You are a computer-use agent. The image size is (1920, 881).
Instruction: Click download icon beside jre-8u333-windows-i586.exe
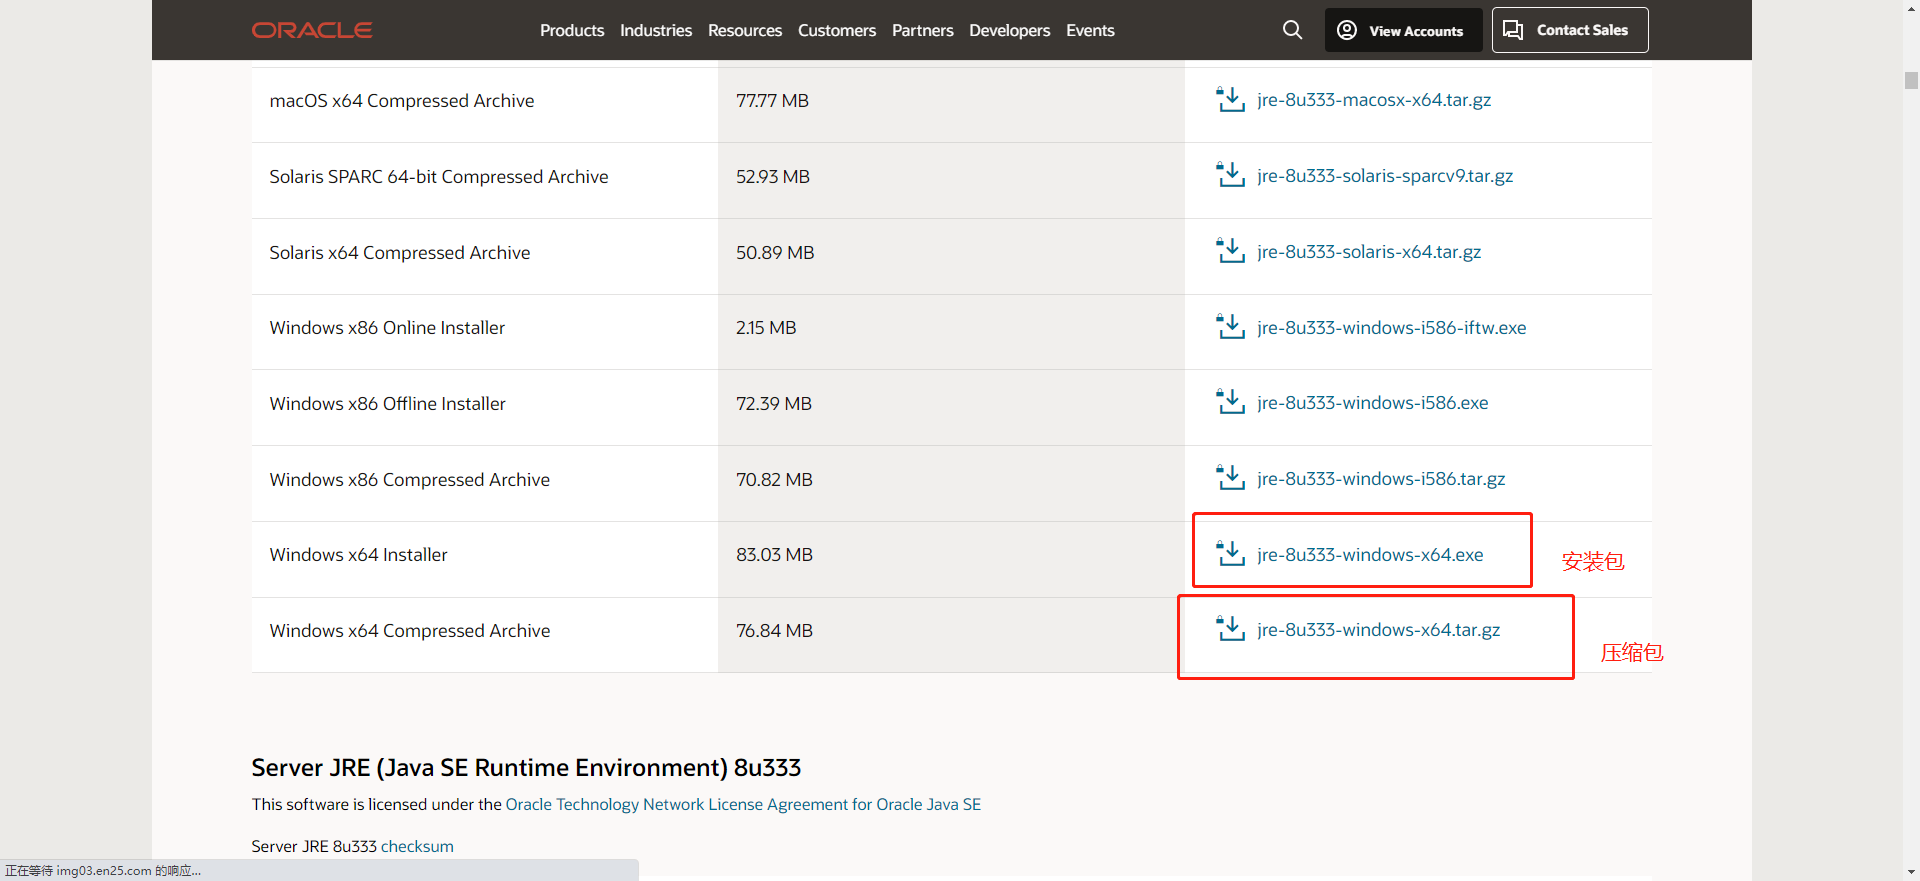pyautogui.click(x=1230, y=402)
